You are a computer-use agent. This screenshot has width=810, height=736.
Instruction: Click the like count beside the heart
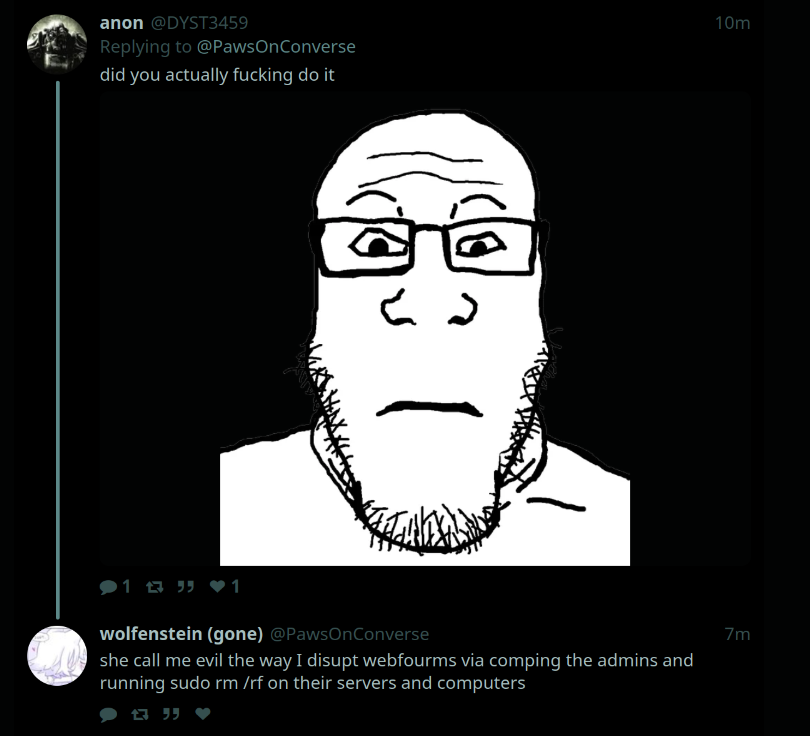[x=236, y=586]
